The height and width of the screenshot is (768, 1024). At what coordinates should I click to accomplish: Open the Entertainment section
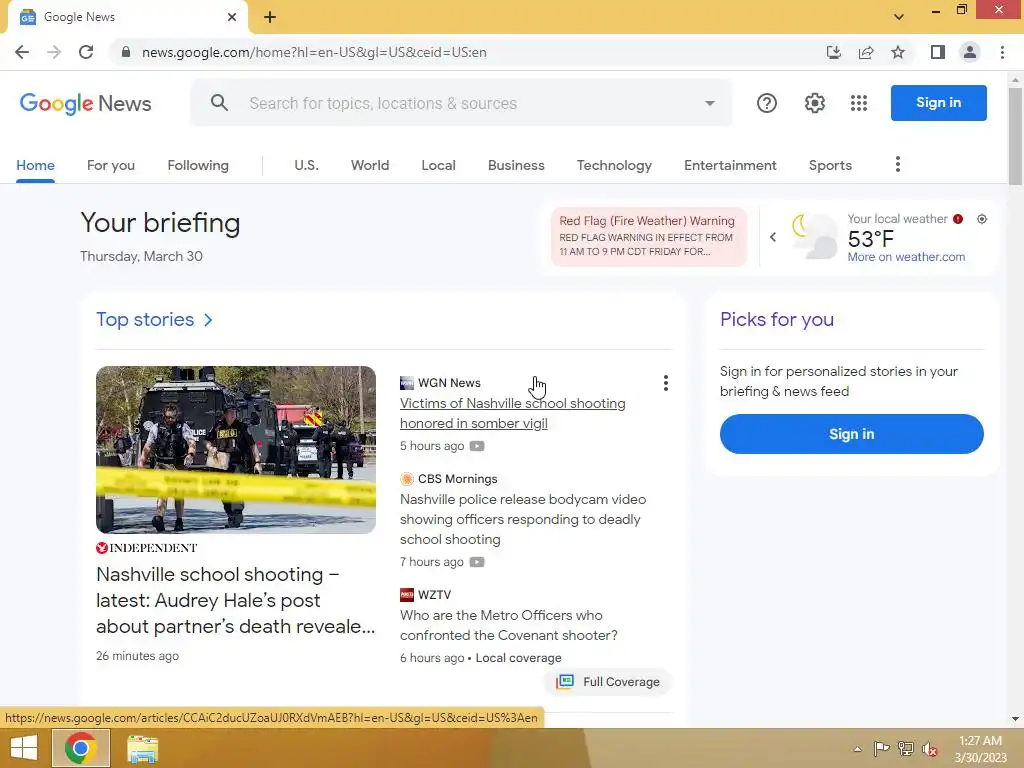coord(730,165)
